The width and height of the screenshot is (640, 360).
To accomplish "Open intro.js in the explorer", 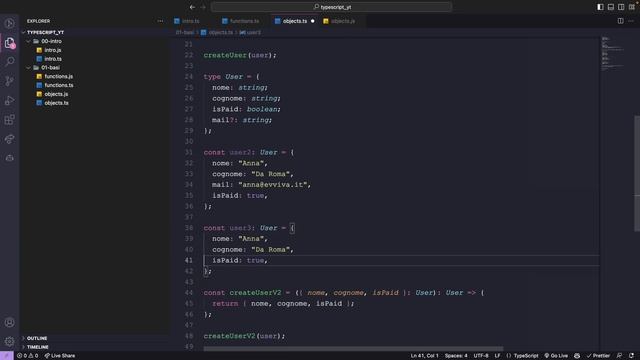I will pyautogui.click(x=53, y=50).
